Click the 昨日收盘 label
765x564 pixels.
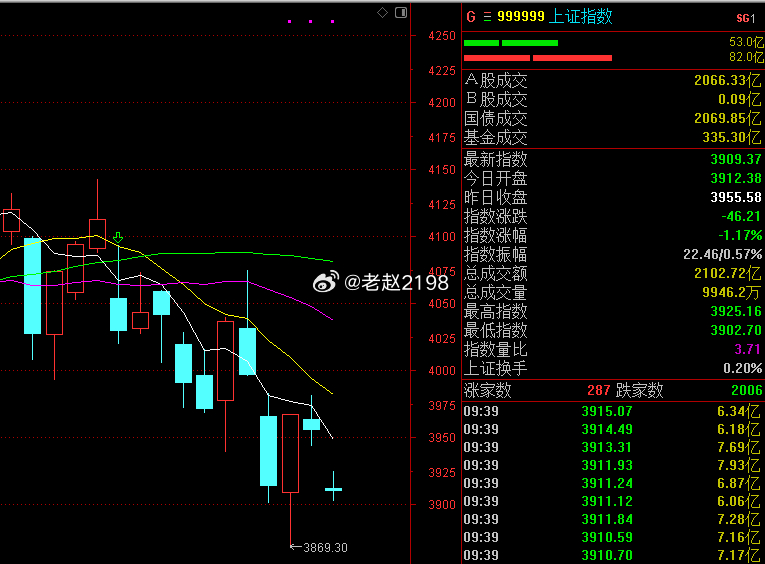496,198
